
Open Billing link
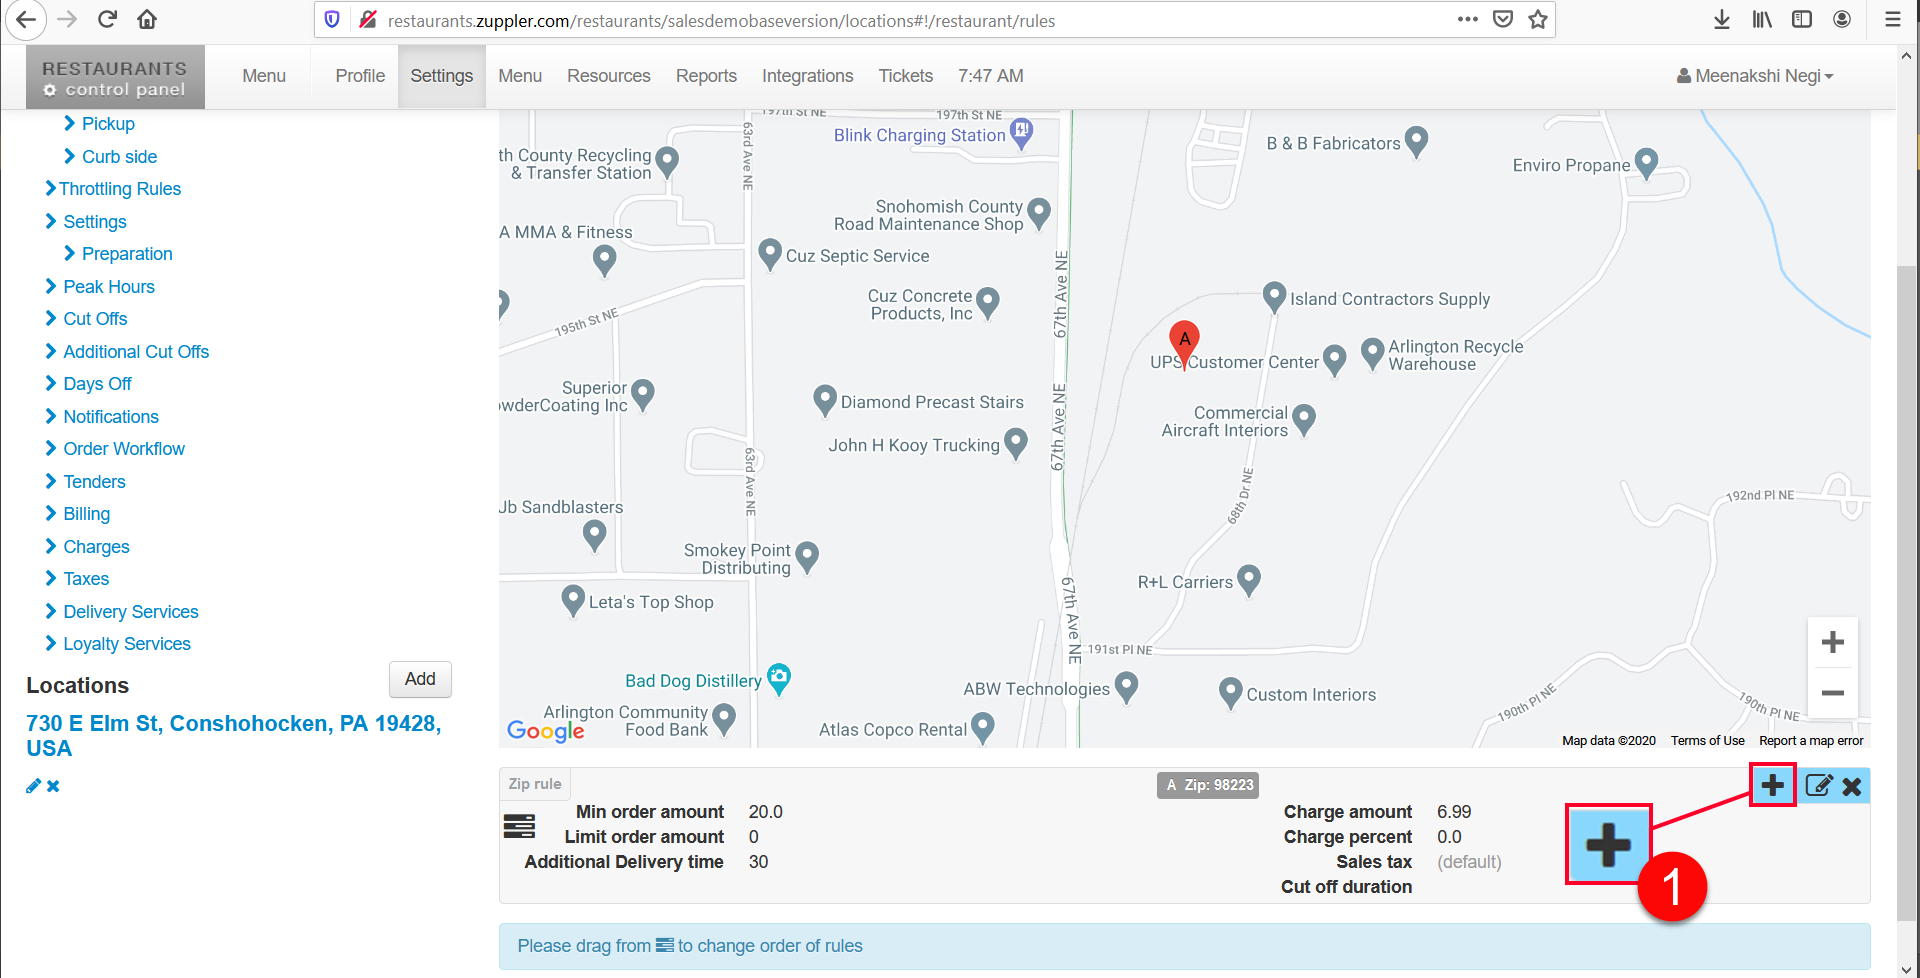coord(87,514)
